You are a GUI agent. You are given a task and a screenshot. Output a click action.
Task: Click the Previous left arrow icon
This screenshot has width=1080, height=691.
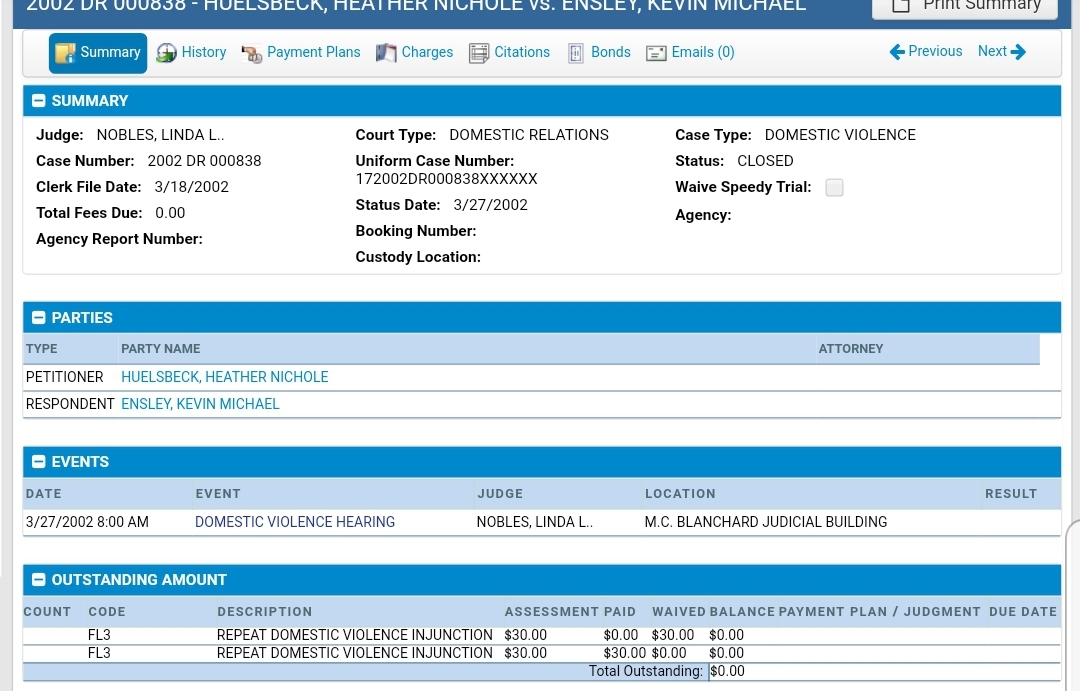coord(897,52)
